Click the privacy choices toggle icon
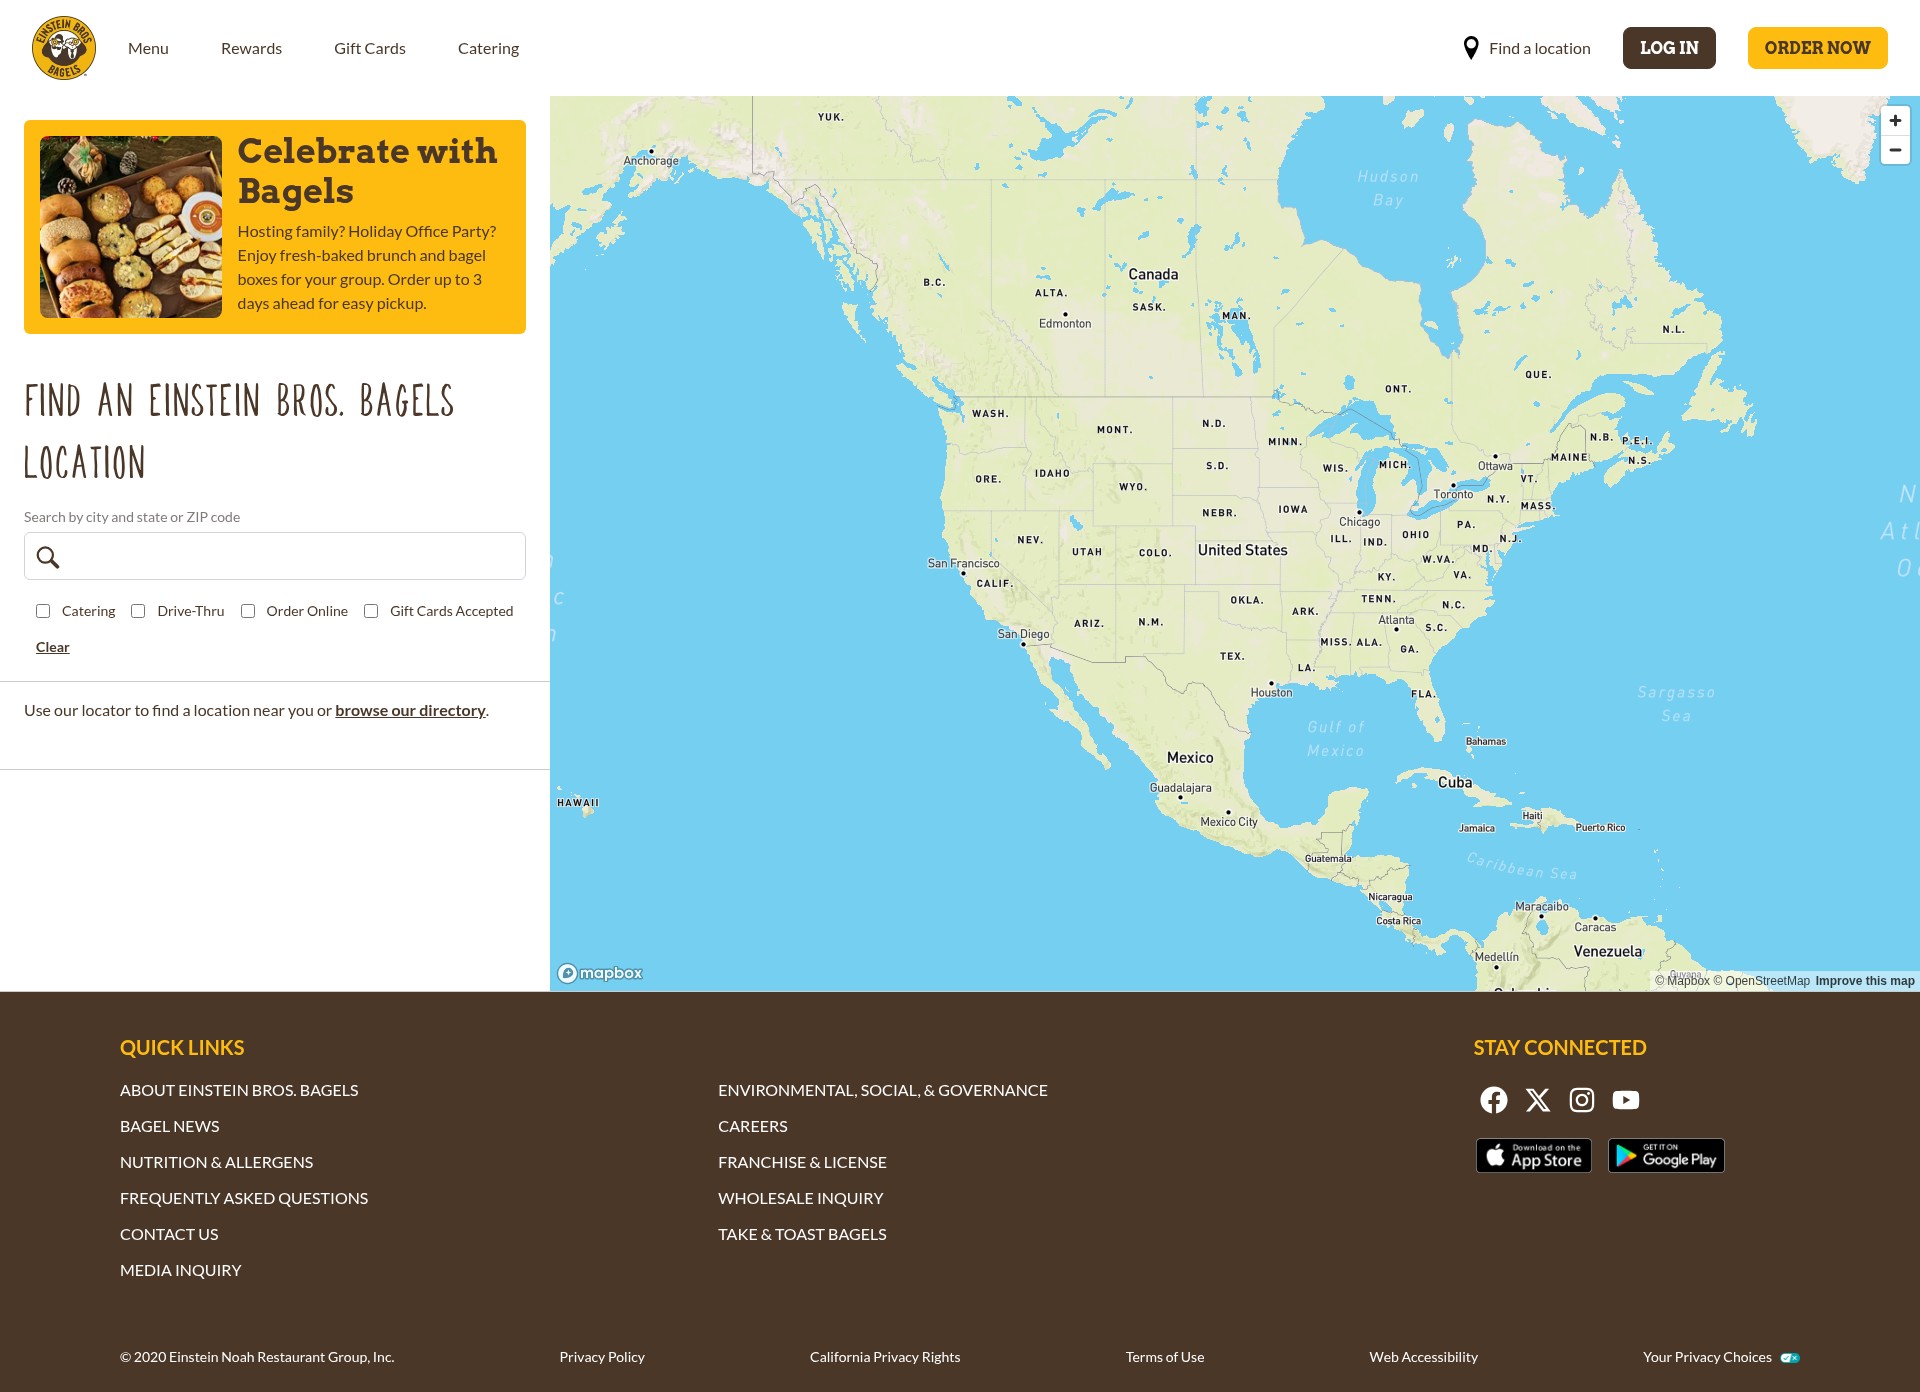The image size is (1920, 1392). [1790, 1358]
